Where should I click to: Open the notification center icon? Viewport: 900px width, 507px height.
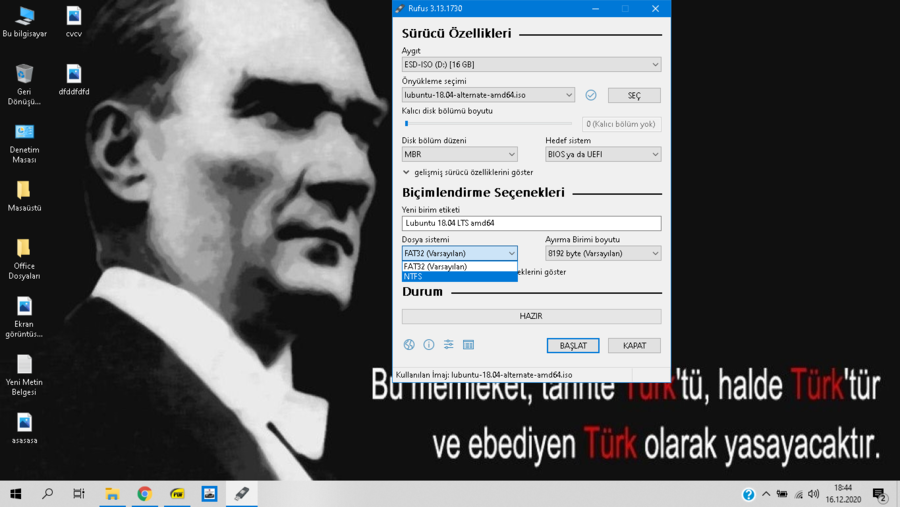880,494
